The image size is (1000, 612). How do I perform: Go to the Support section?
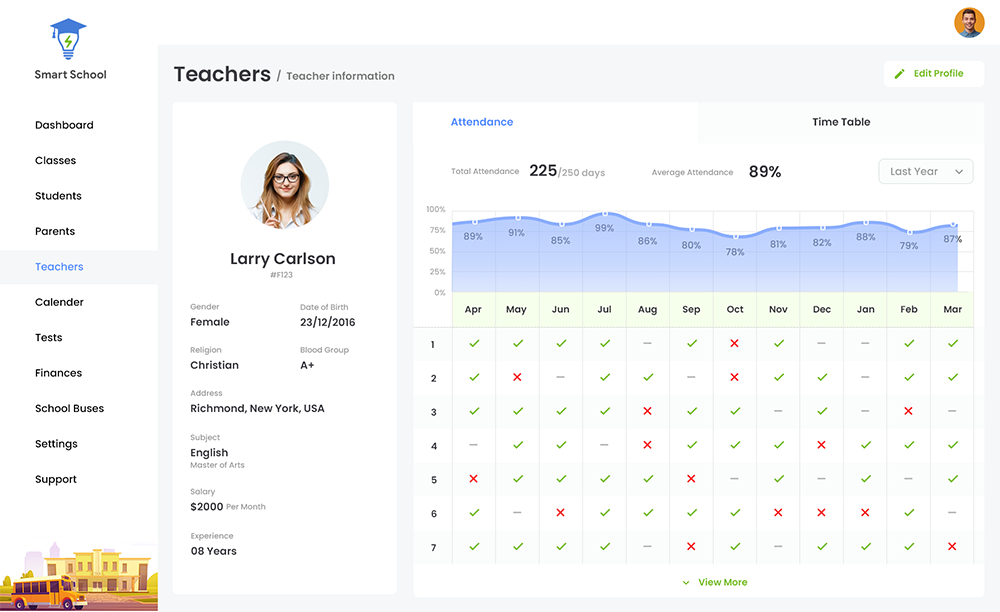click(55, 479)
